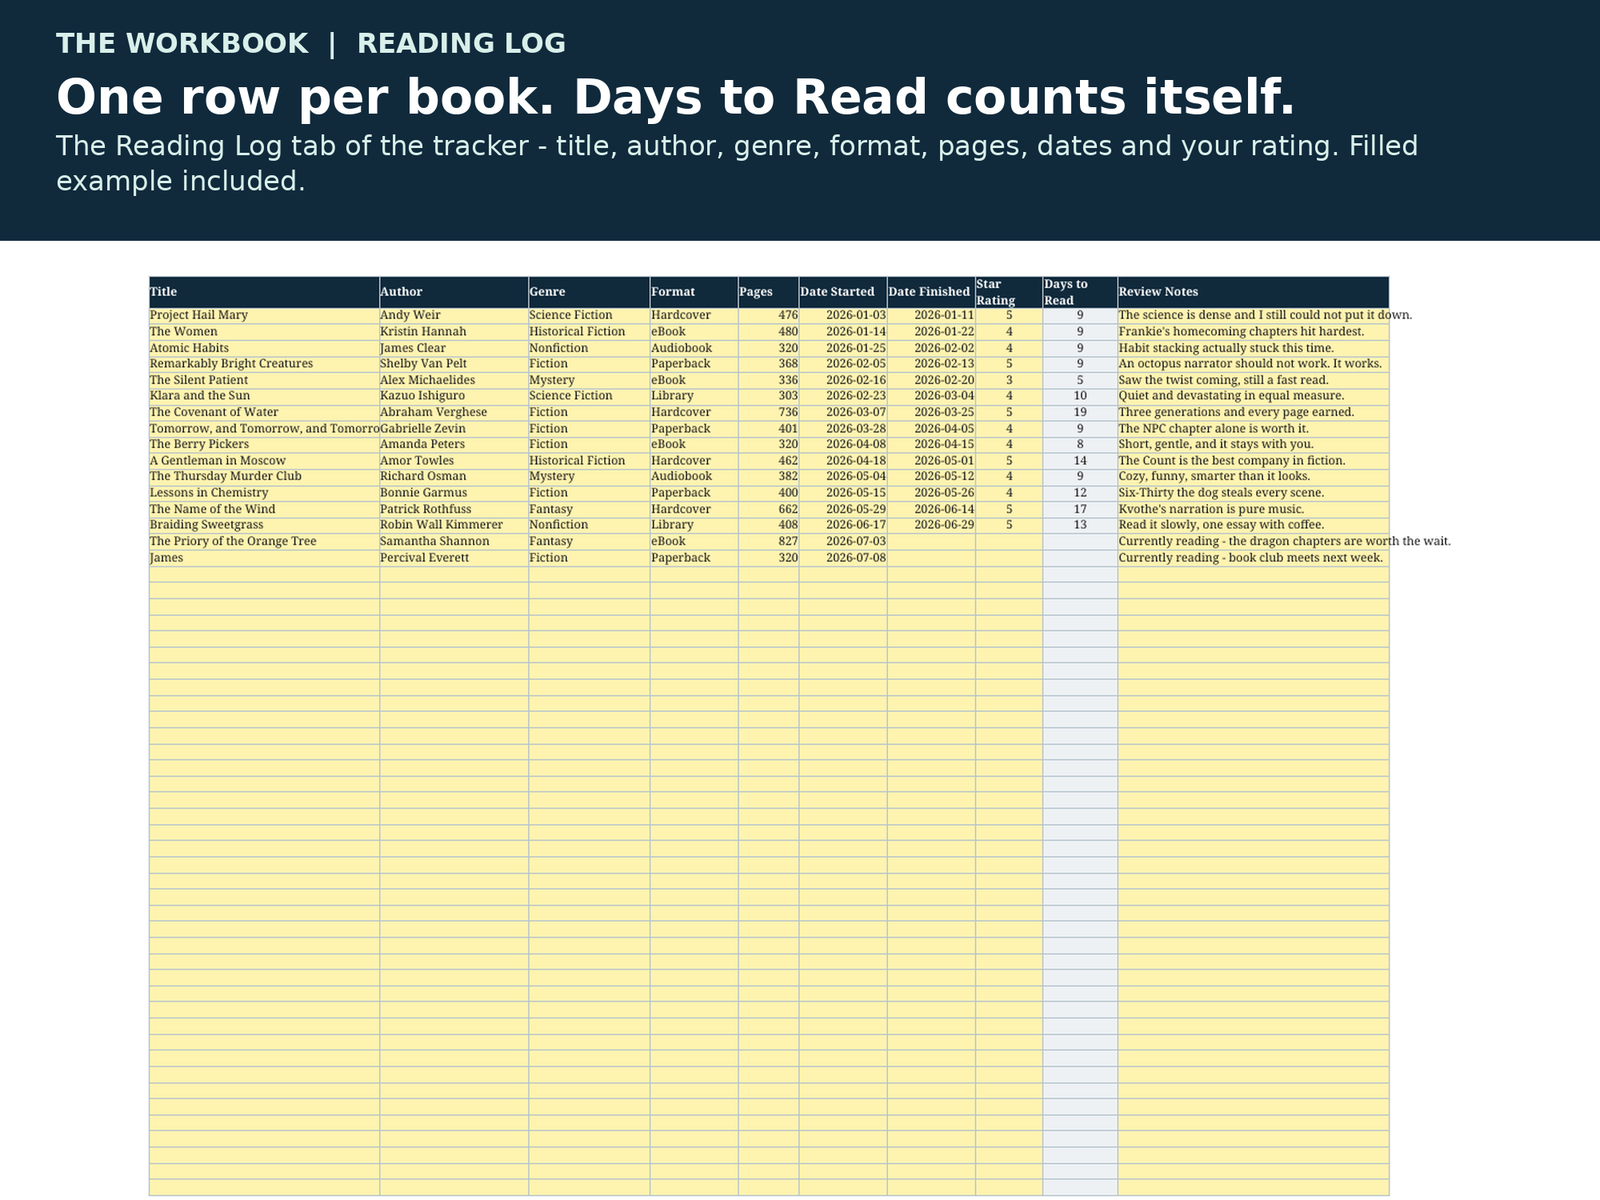Select the 'Kvothe's narration is pure music' note

point(1253,509)
